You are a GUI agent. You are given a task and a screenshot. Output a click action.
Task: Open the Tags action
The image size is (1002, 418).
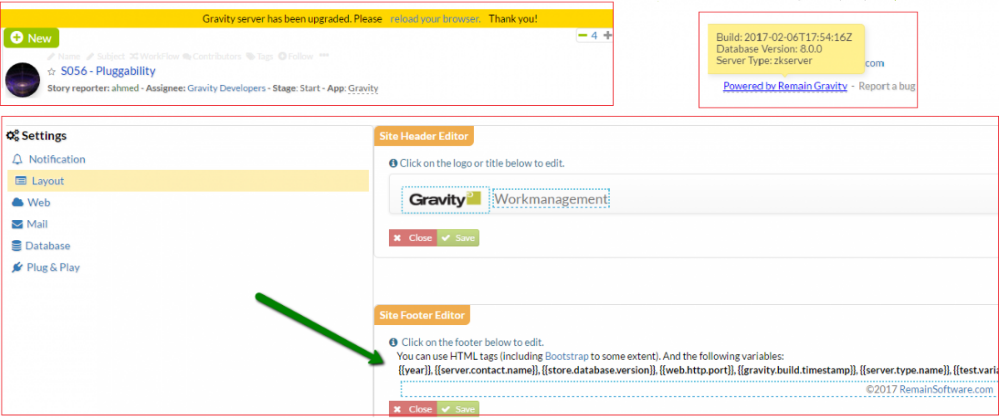260,56
